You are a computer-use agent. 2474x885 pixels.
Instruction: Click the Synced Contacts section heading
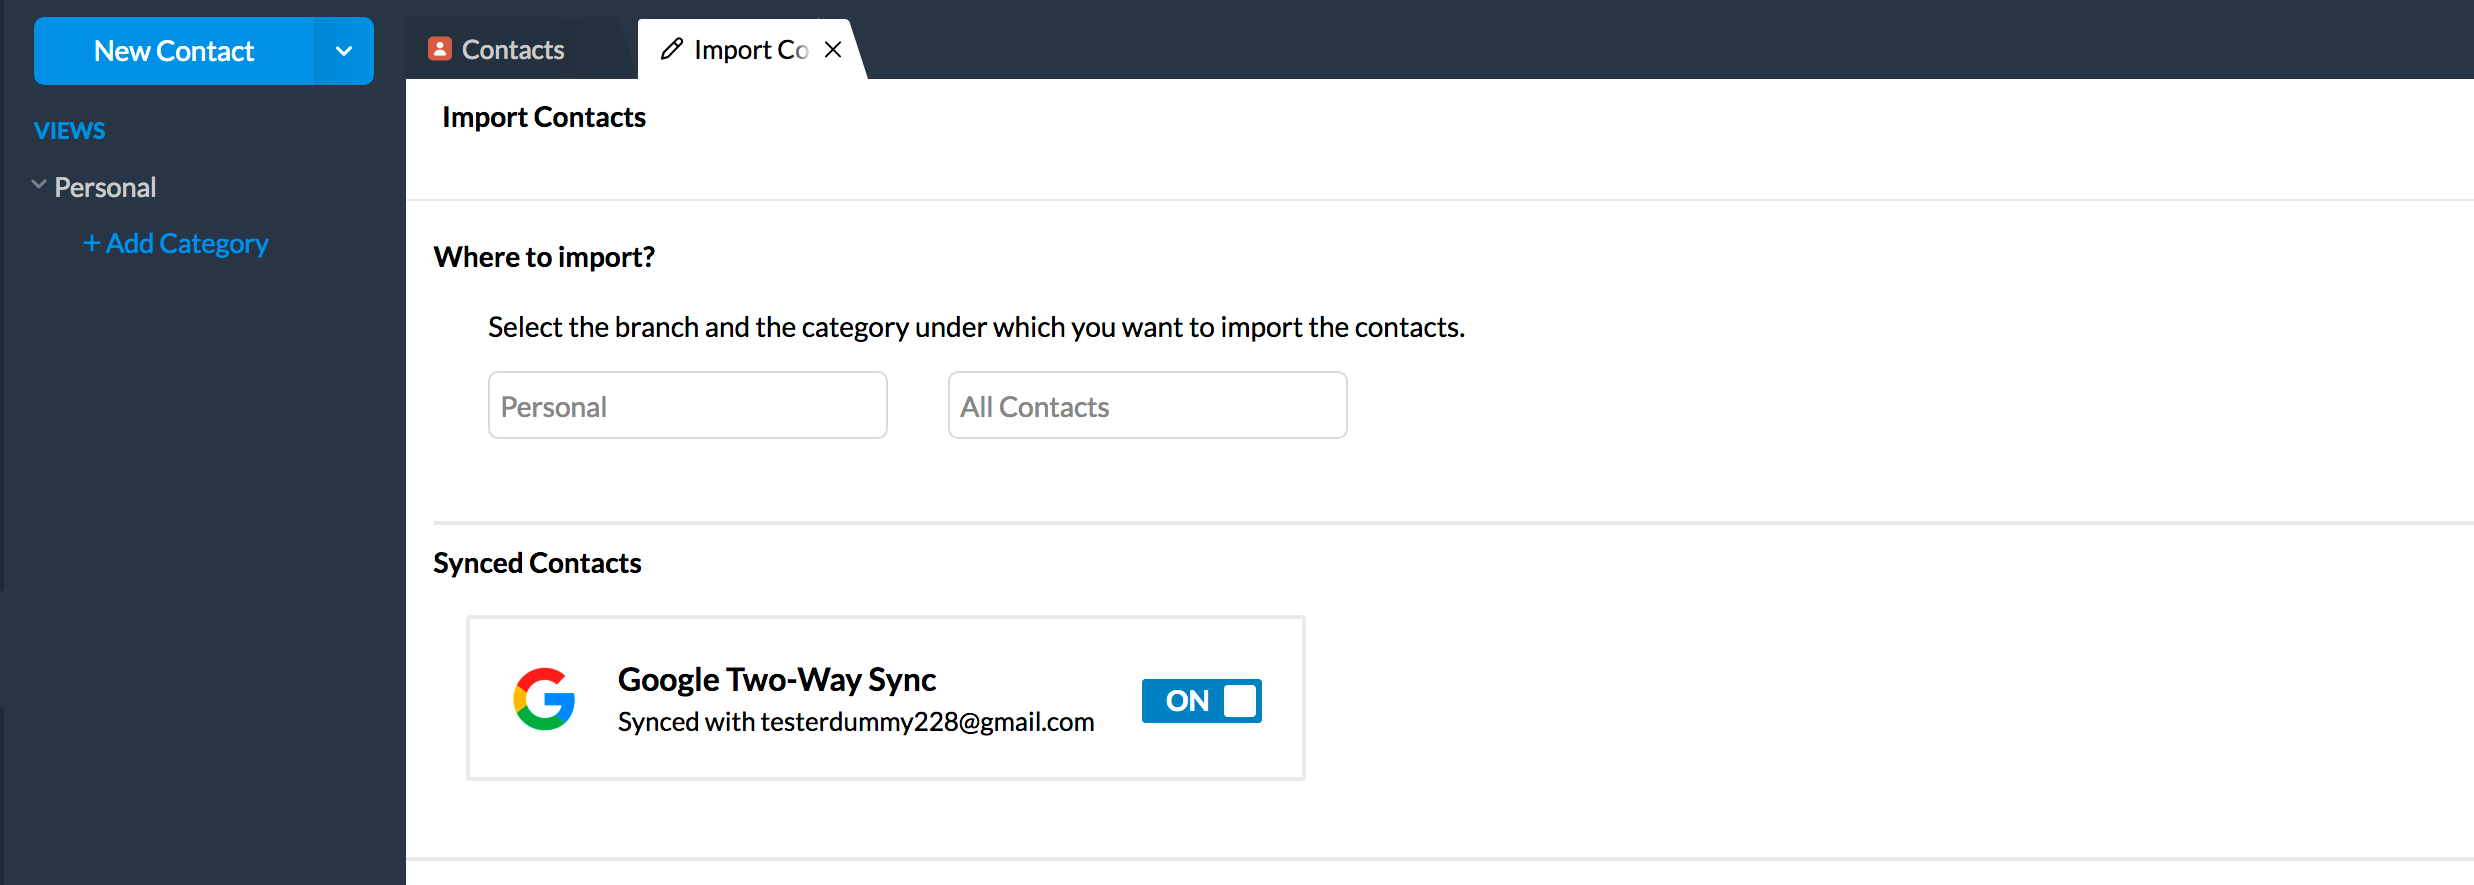tap(537, 563)
